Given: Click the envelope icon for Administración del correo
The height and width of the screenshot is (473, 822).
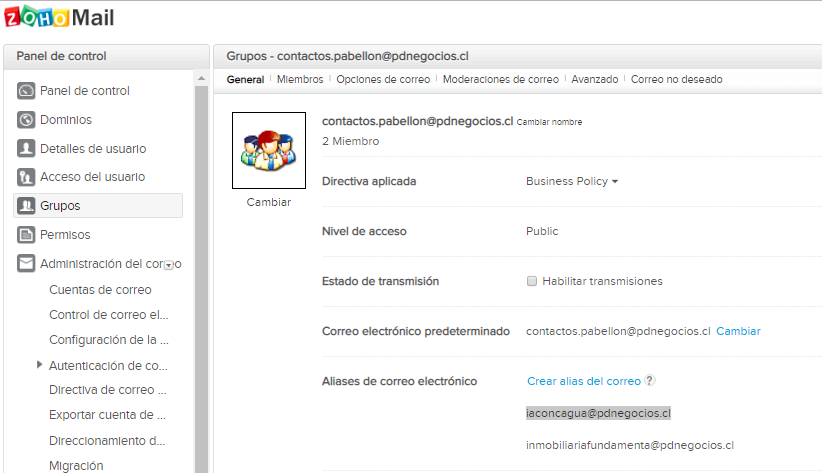Looking at the screenshot, I should coord(26,264).
